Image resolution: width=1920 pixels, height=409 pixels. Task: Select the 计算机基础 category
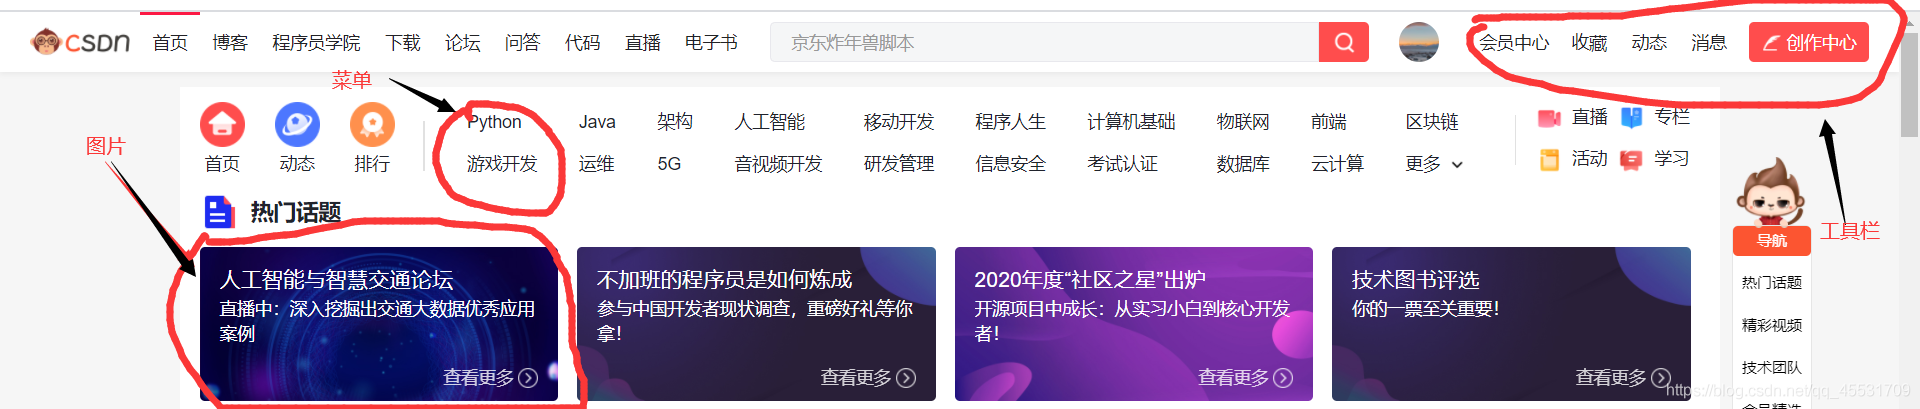tap(1131, 122)
